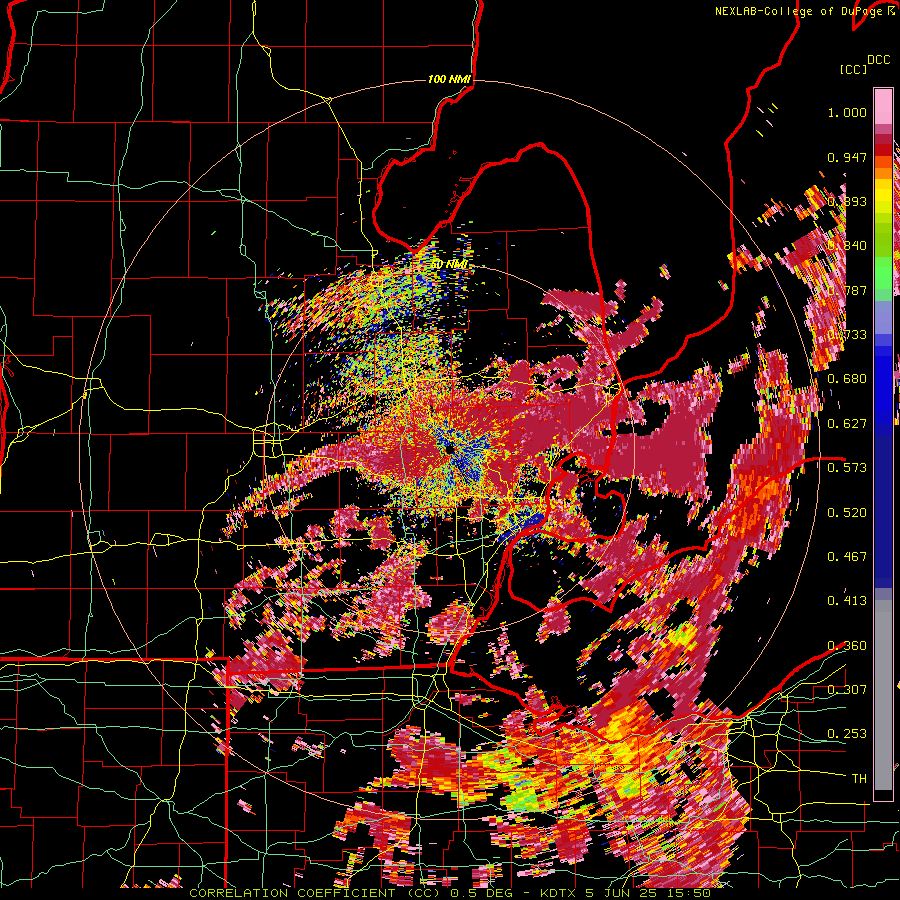Select the 0.947 scale value
Viewport: 900px width, 900px height.
point(847,157)
